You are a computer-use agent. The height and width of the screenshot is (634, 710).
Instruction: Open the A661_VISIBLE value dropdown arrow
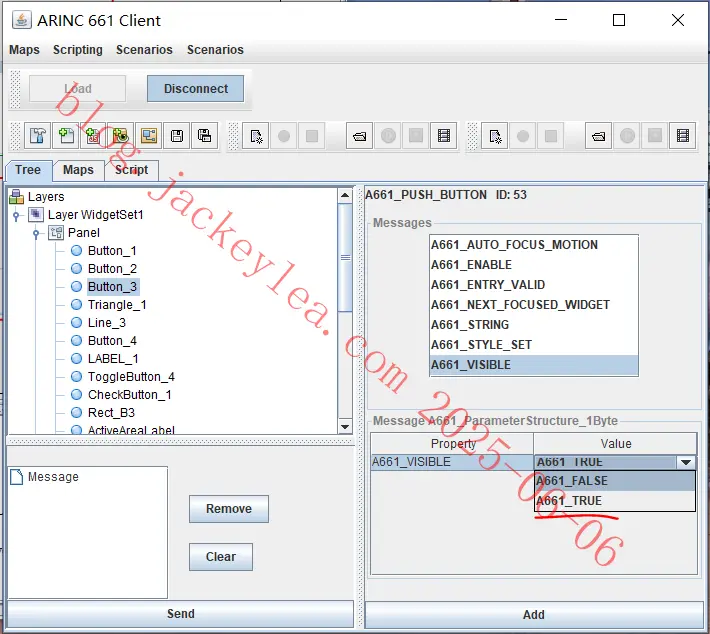coord(686,462)
